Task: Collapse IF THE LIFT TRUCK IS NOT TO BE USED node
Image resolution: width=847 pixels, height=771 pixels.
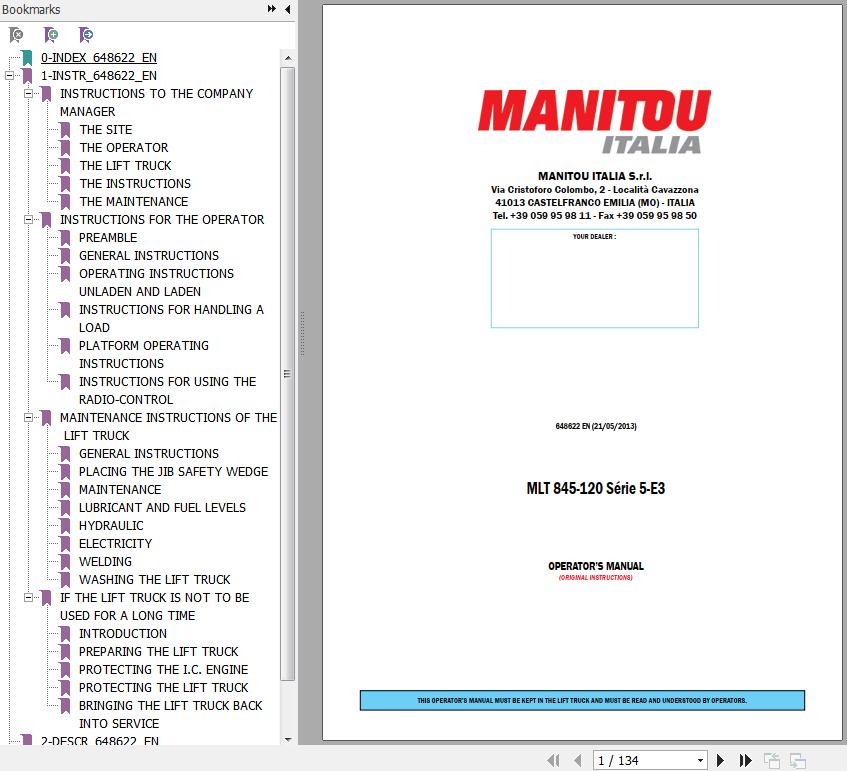Action: tap(29, 598)
